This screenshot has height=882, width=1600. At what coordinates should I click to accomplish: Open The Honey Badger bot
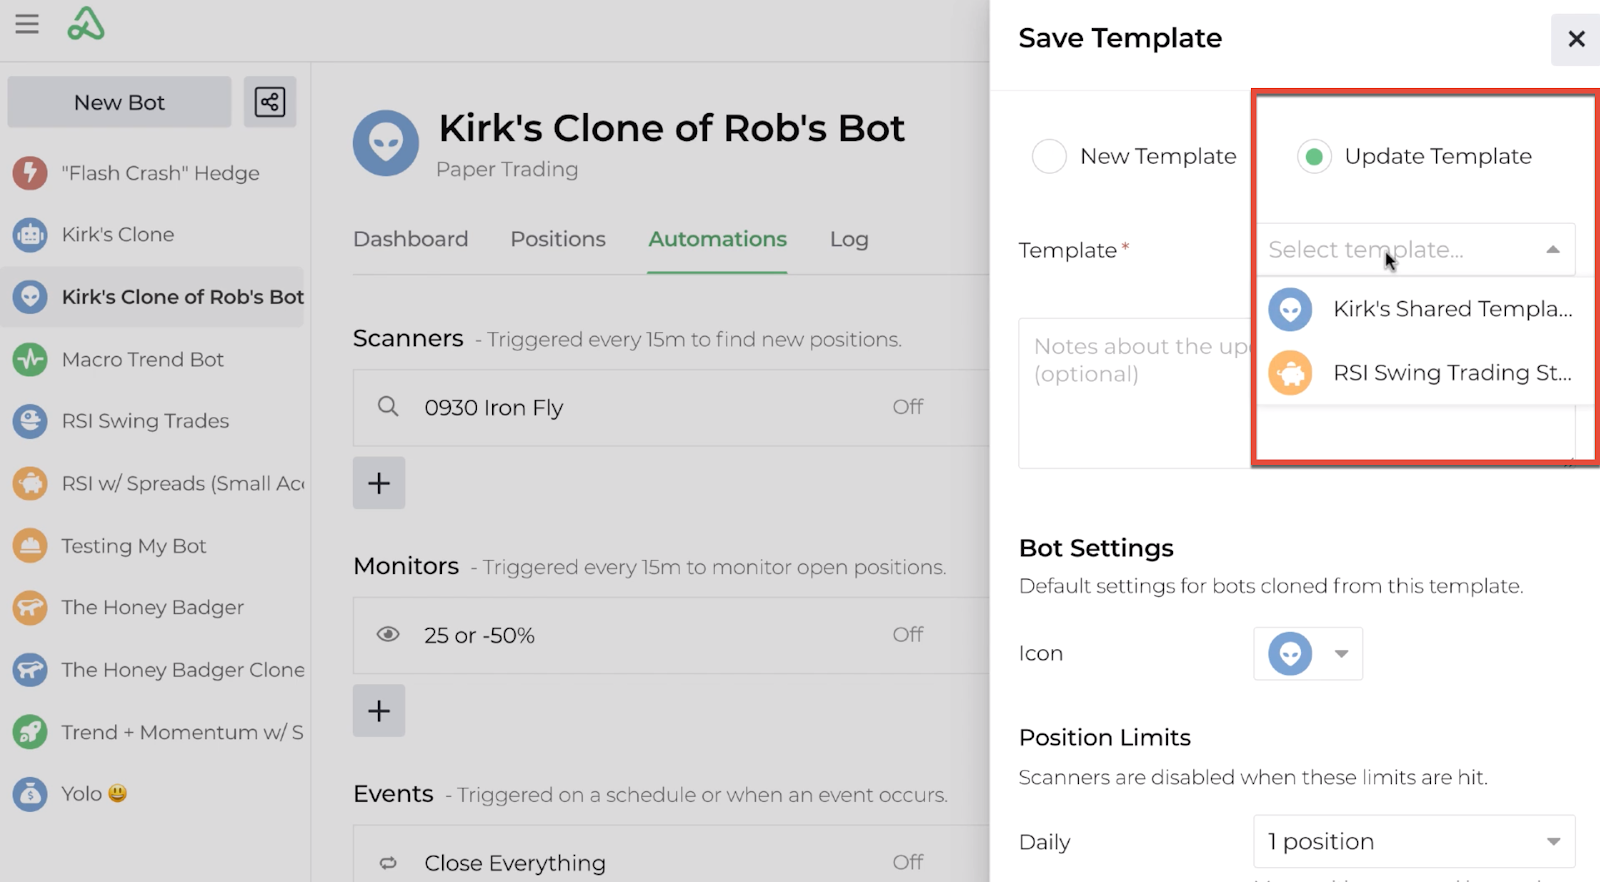pyautogui.click(x=152, y=608)
